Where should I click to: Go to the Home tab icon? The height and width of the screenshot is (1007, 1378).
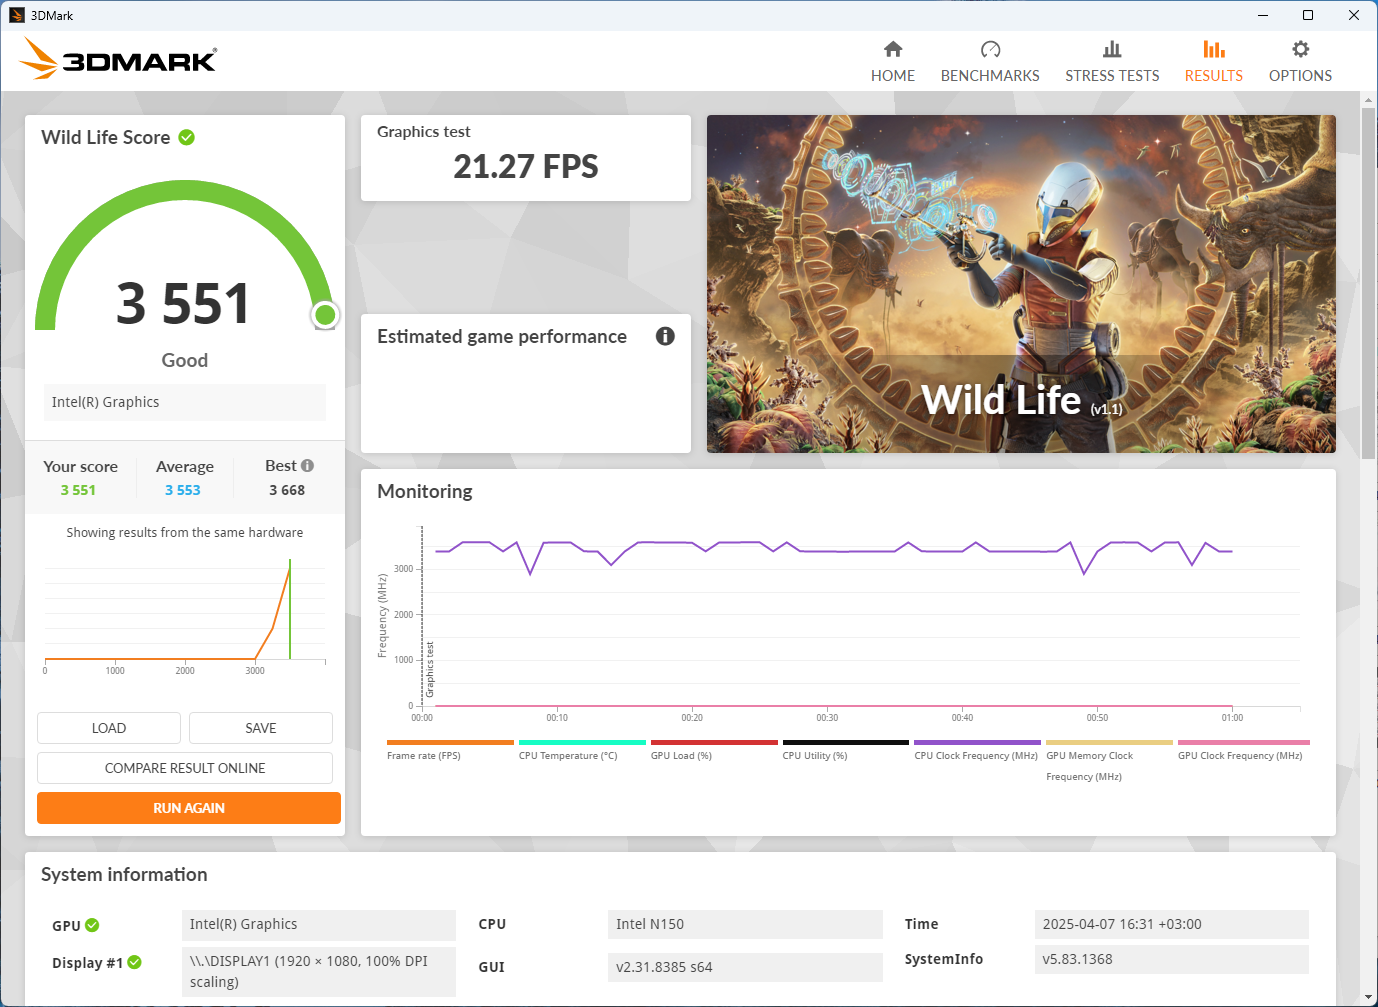click(x=893, y=49)
